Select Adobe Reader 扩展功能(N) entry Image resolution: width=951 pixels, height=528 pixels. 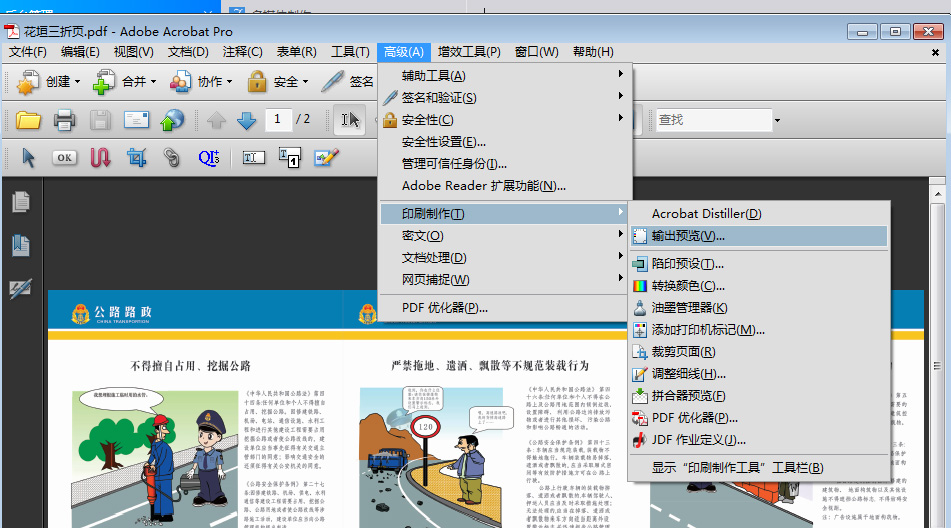point(506,186)
